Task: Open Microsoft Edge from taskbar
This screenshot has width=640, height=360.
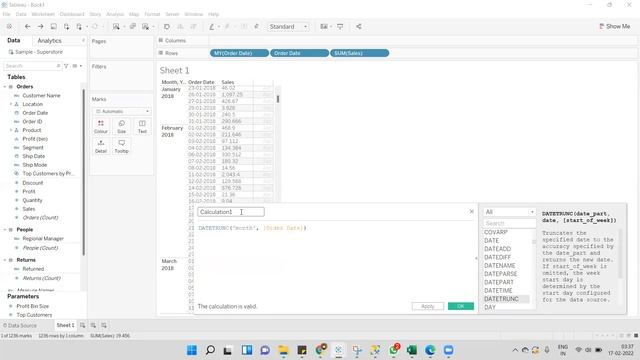Action: click(430, 350)
